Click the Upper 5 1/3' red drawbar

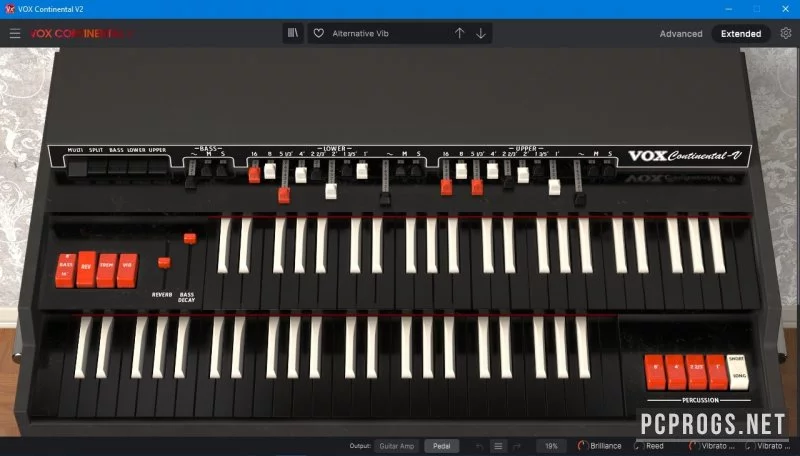pos(477,187)
